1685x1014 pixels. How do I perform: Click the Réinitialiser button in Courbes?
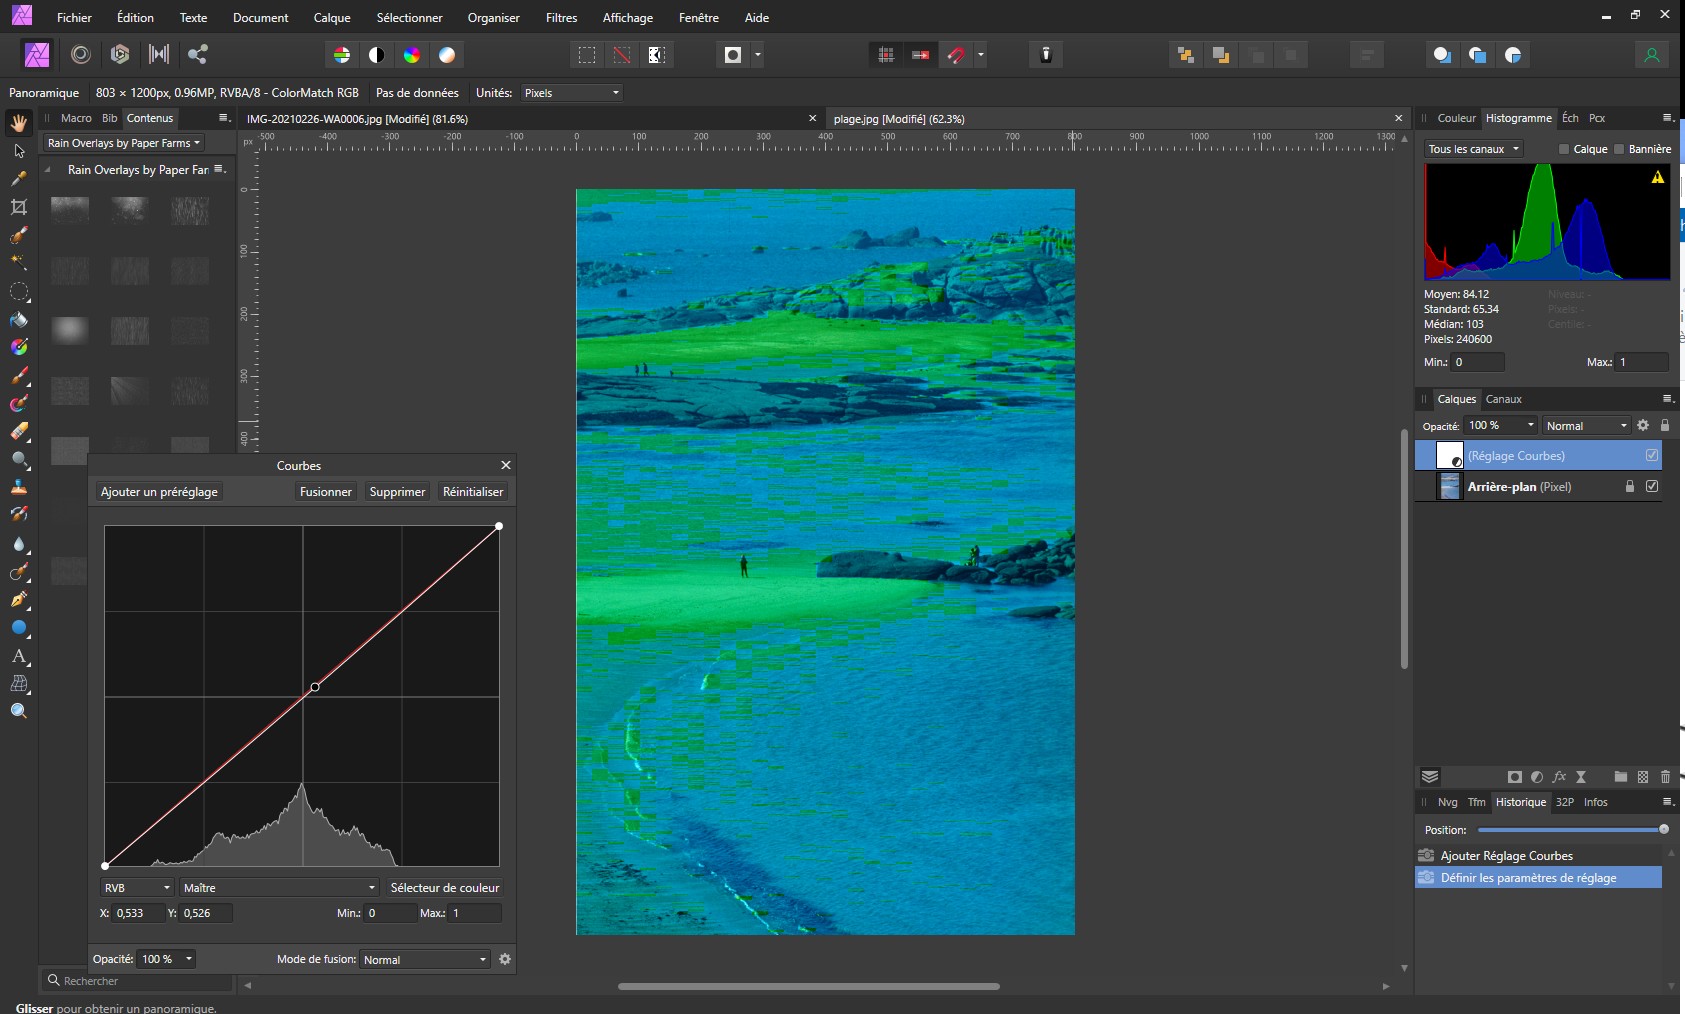point(473,492)
